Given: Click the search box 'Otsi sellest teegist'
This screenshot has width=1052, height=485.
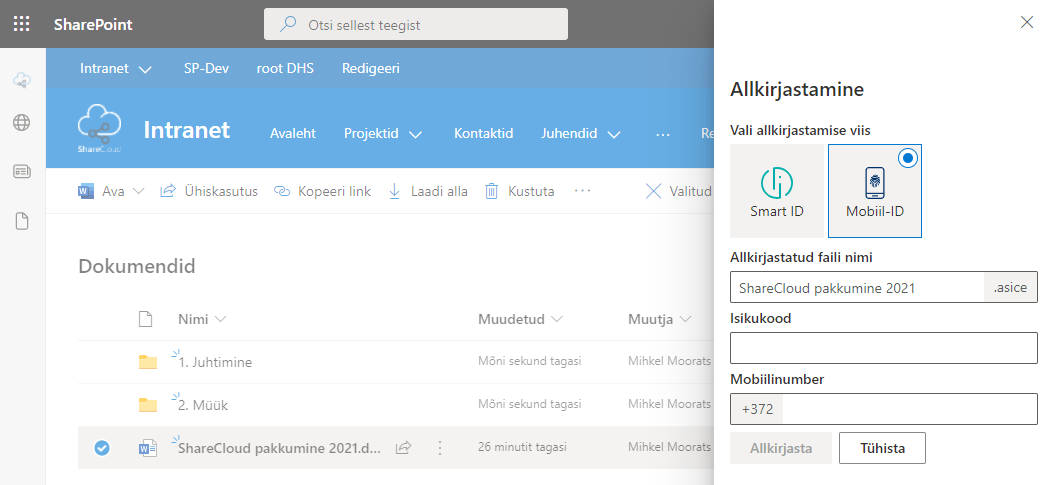Looking at the screenshot, I should pyautogui.click(x=416, y=25).
